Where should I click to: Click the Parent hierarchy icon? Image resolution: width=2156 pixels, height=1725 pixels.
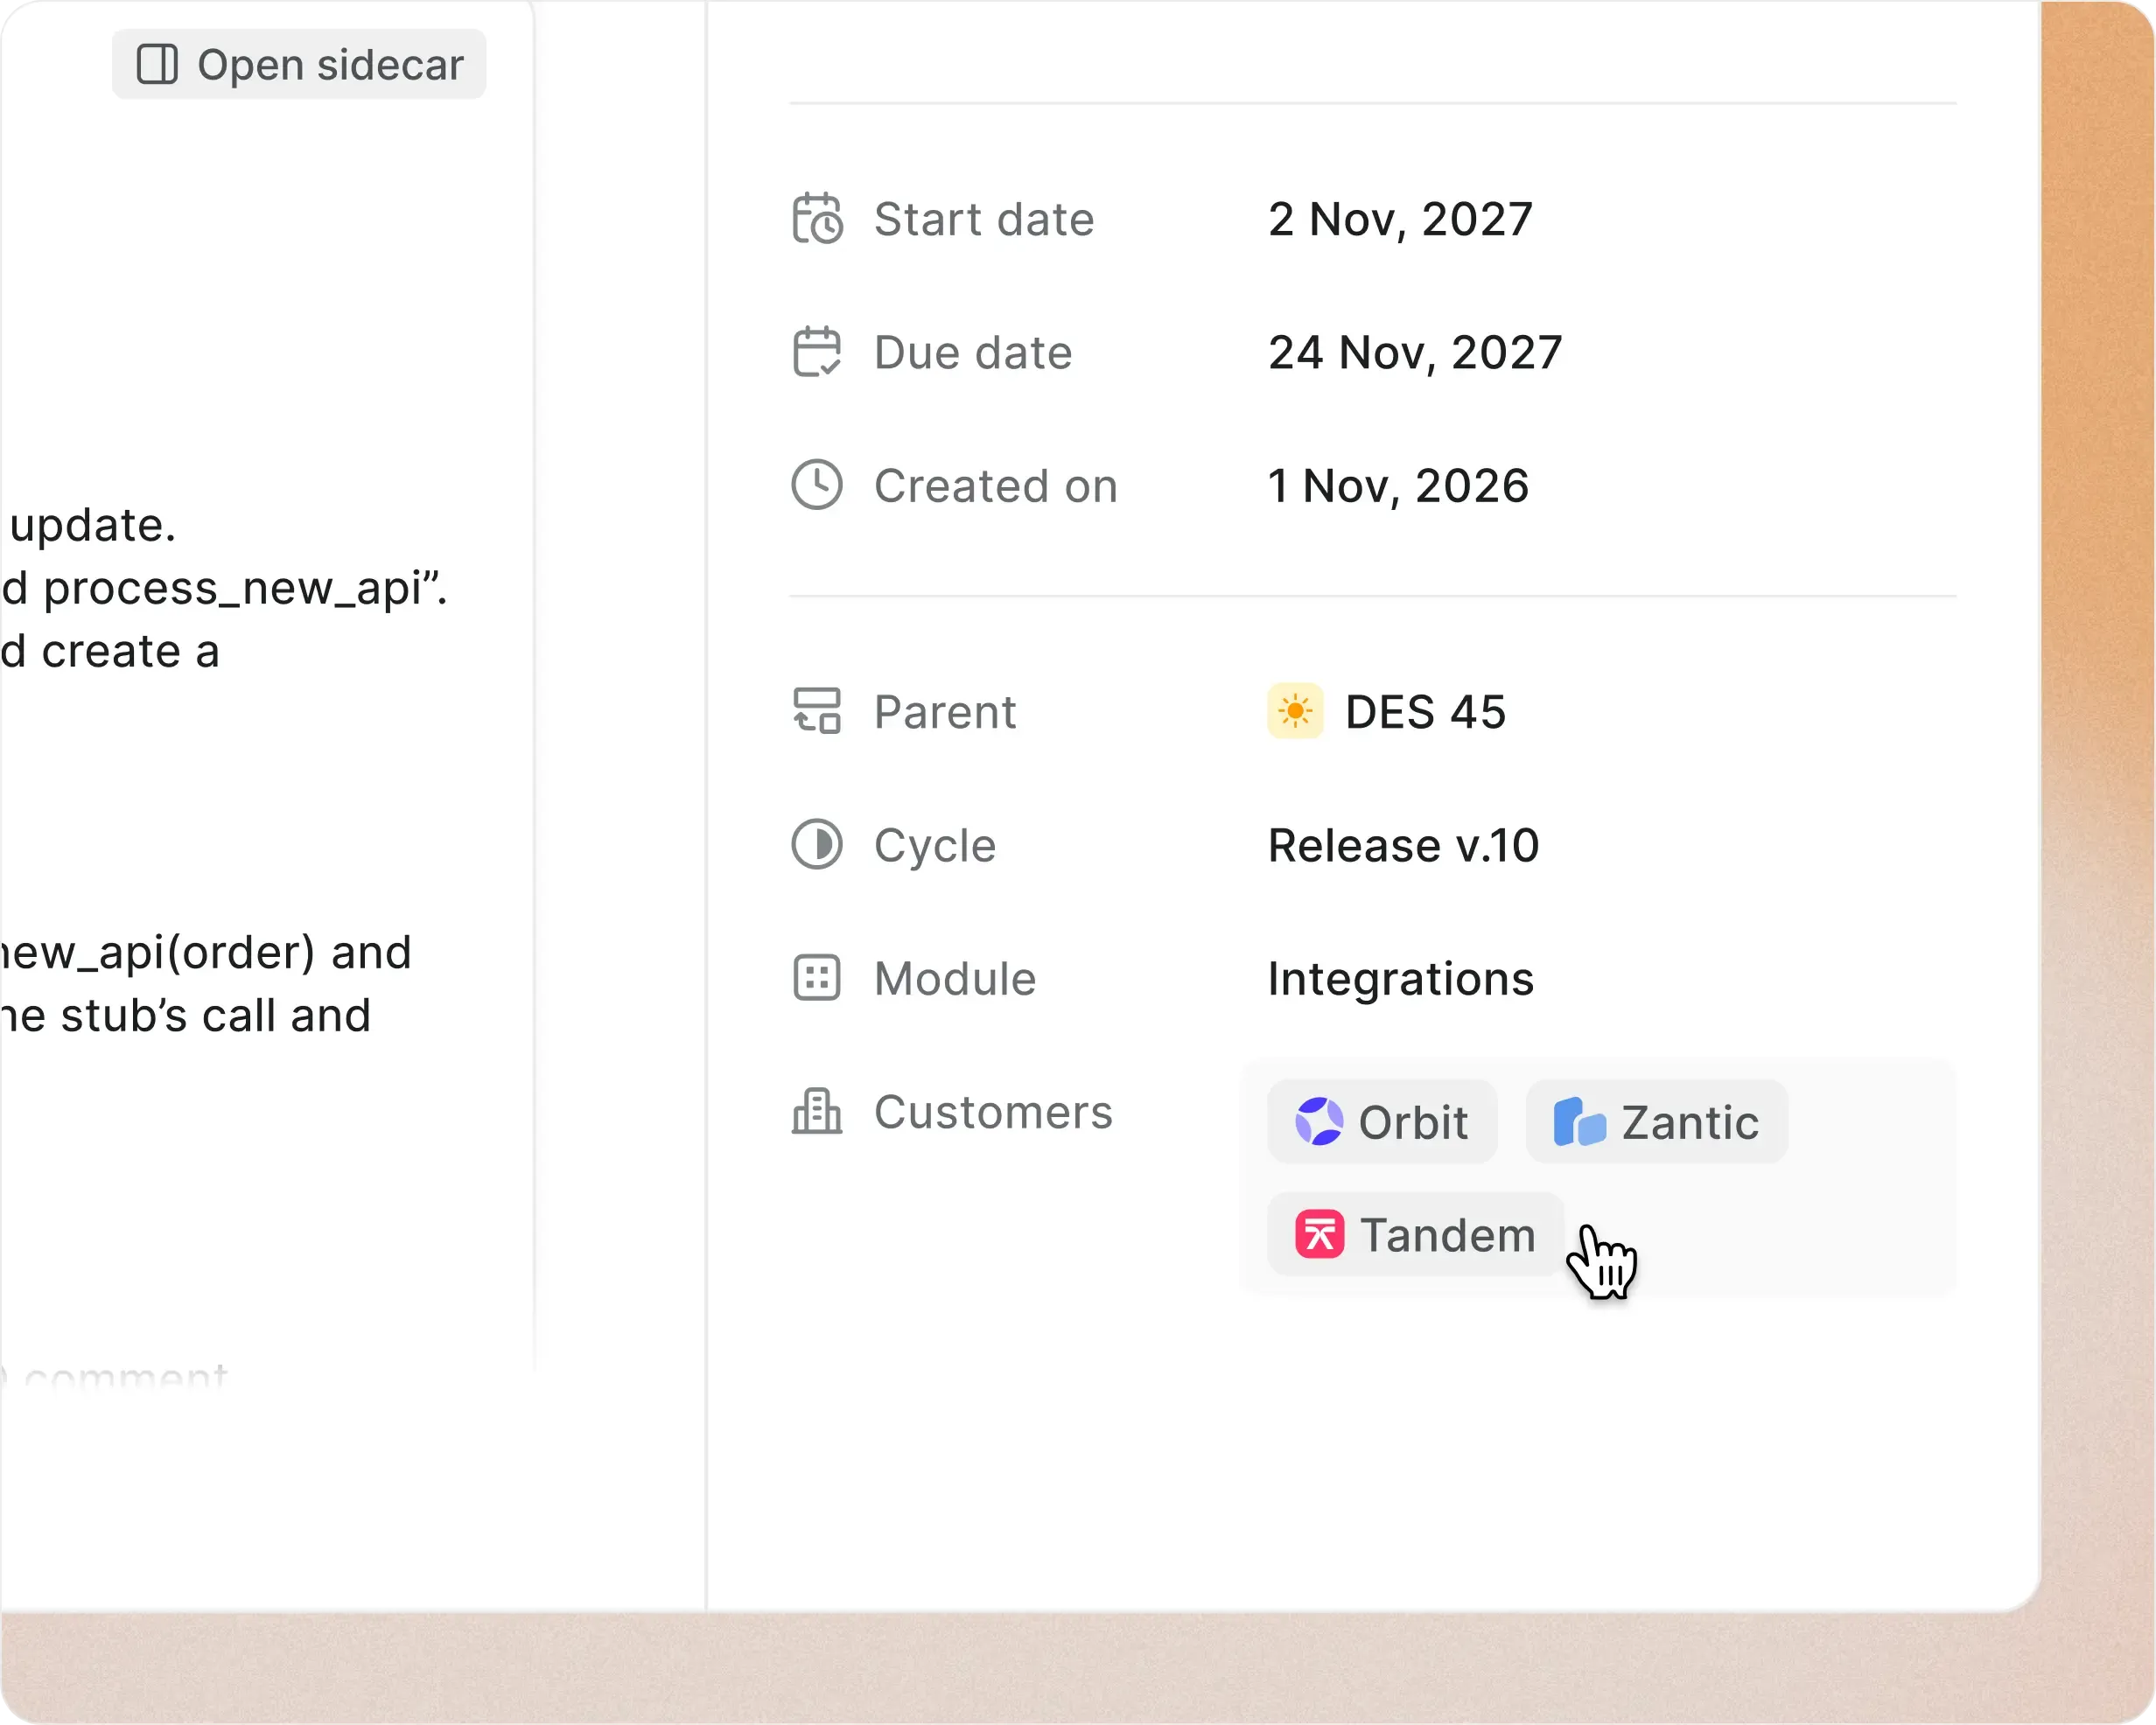817,712
